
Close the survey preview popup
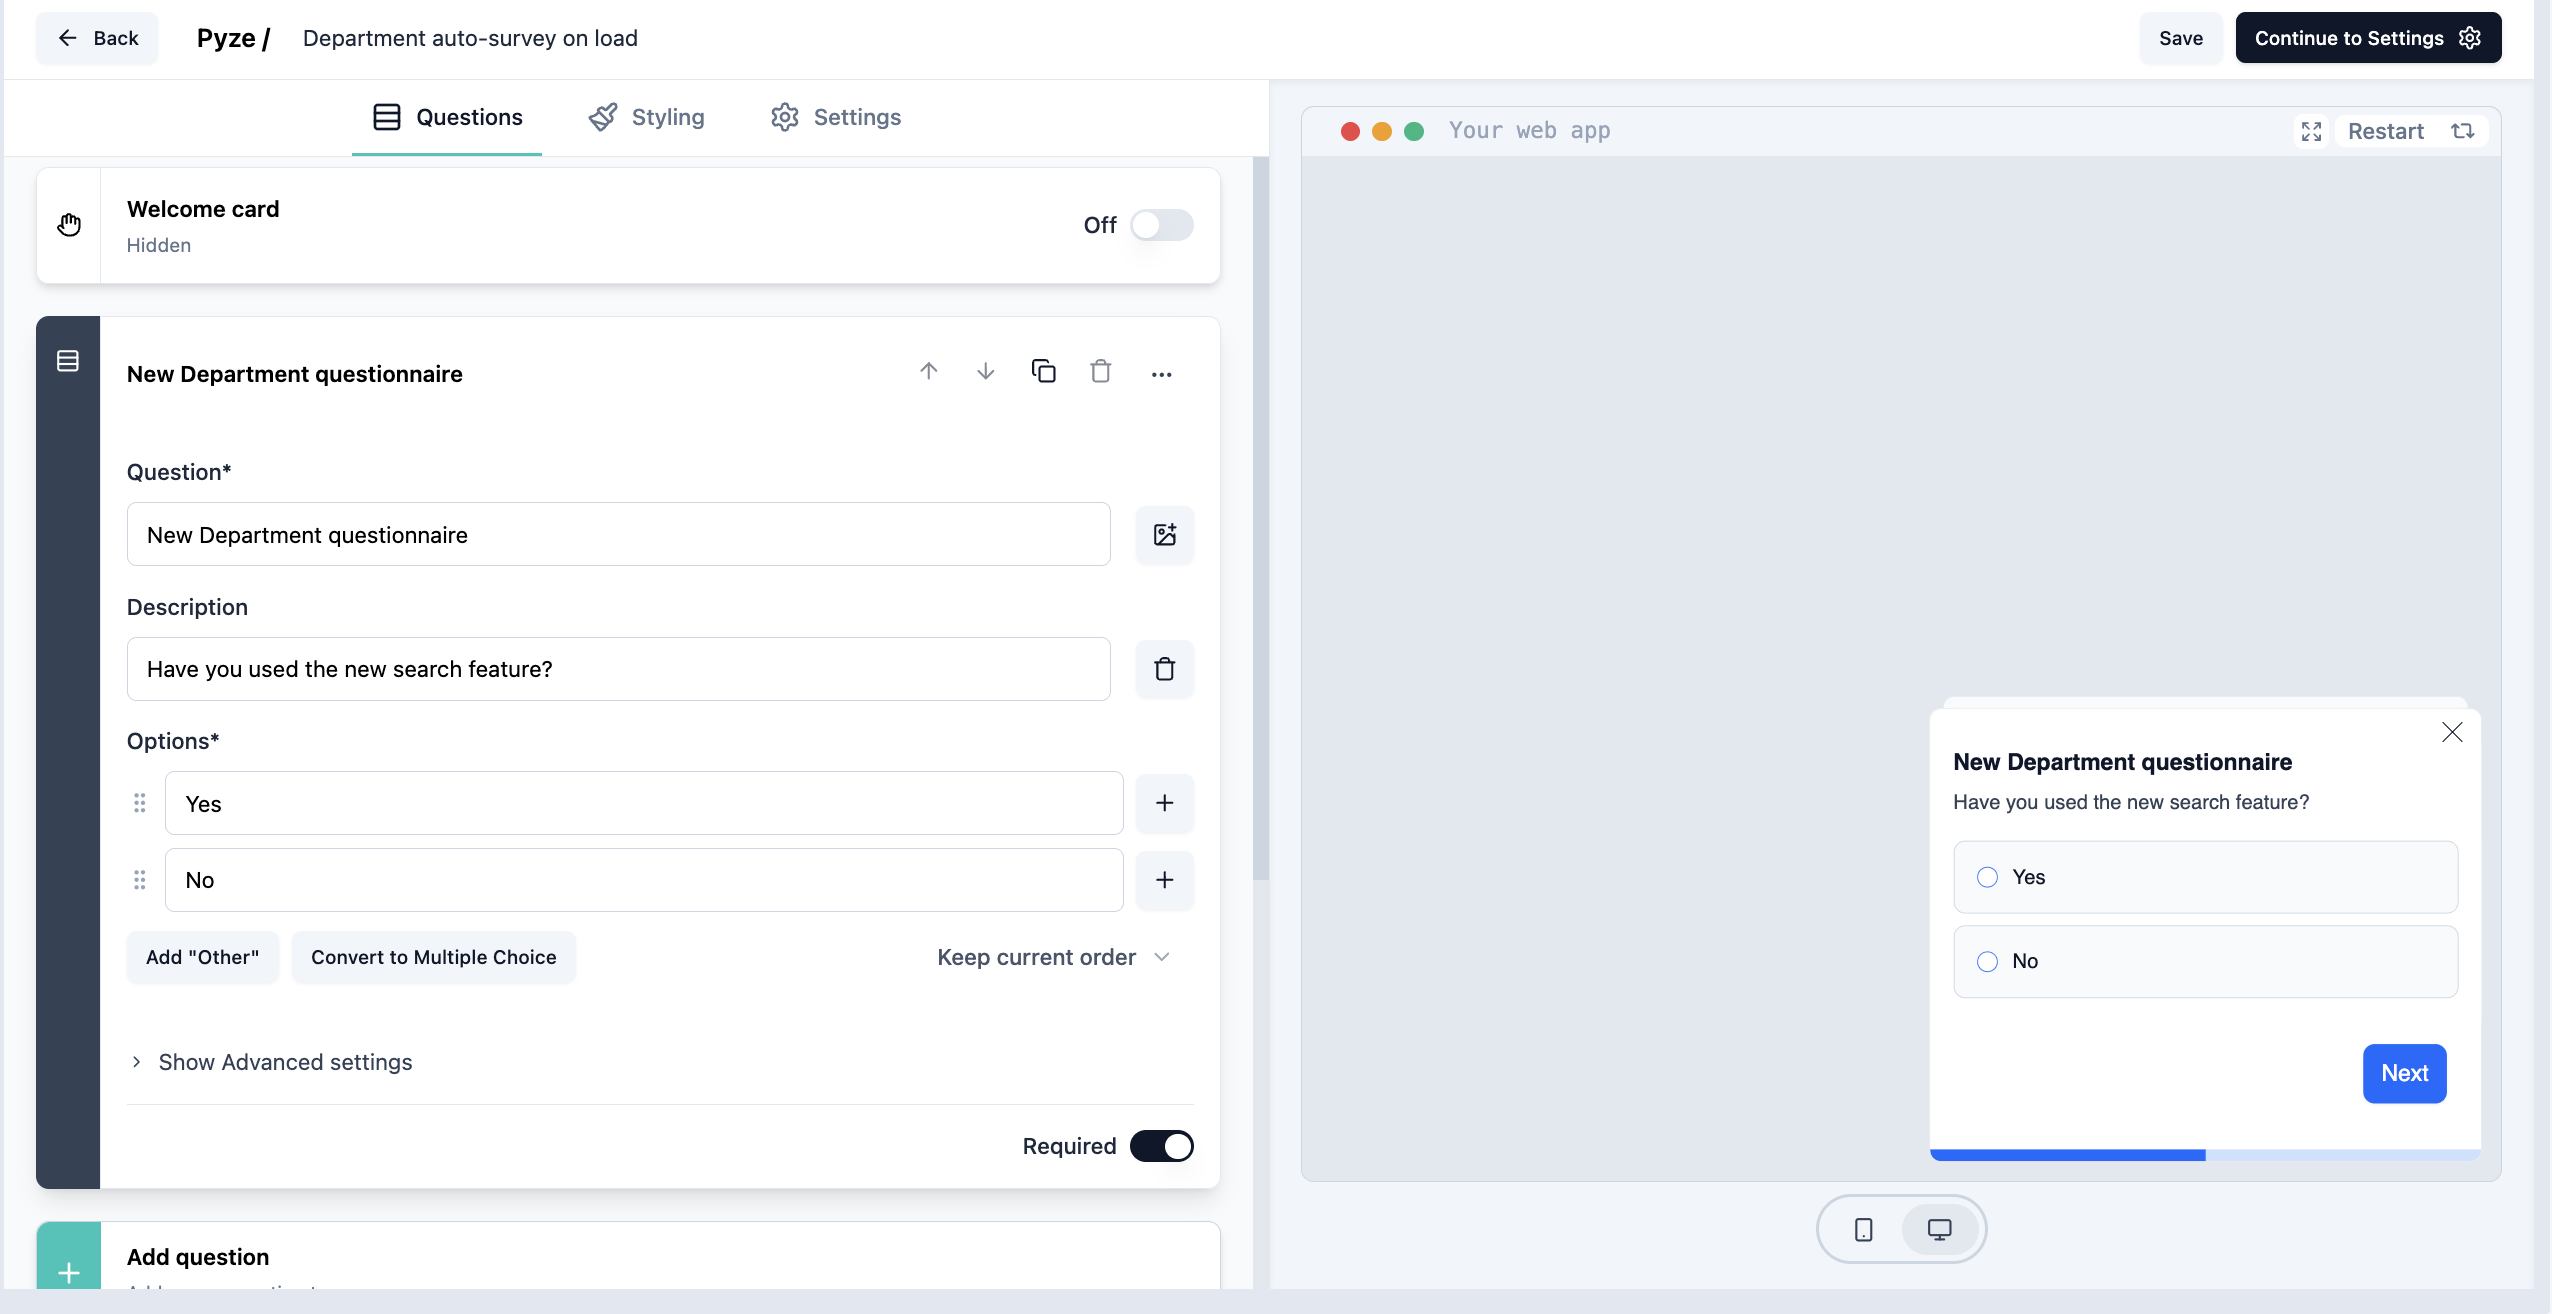pyautogui.click(x=2452, y=732)
